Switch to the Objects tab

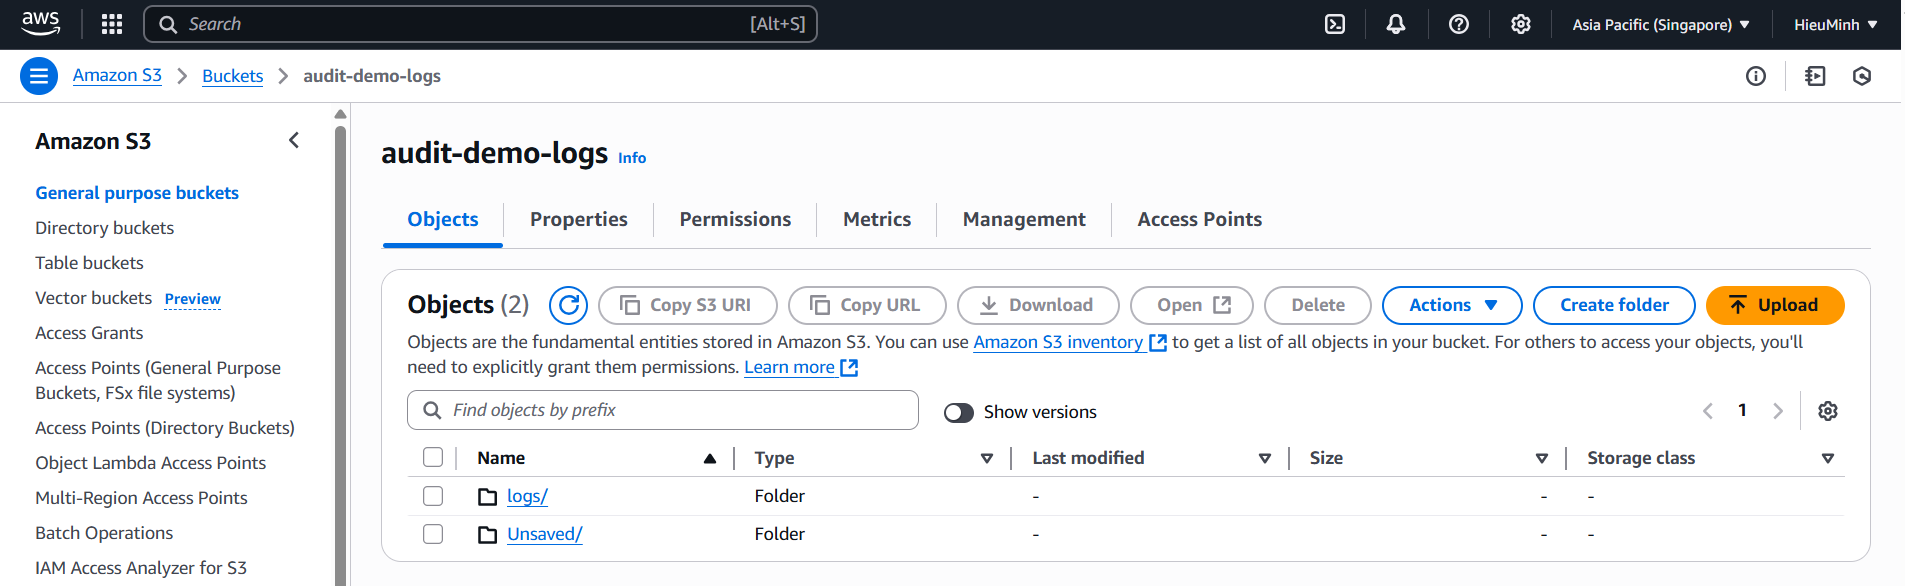(x=443, y=219)
